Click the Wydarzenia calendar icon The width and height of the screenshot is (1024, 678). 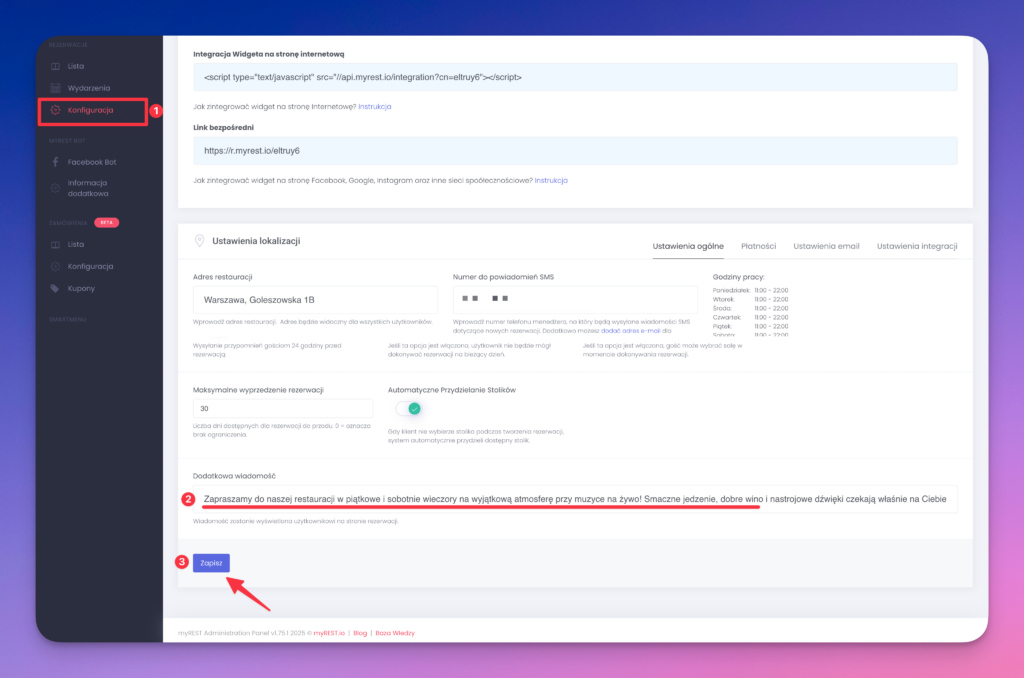(56, 88)
